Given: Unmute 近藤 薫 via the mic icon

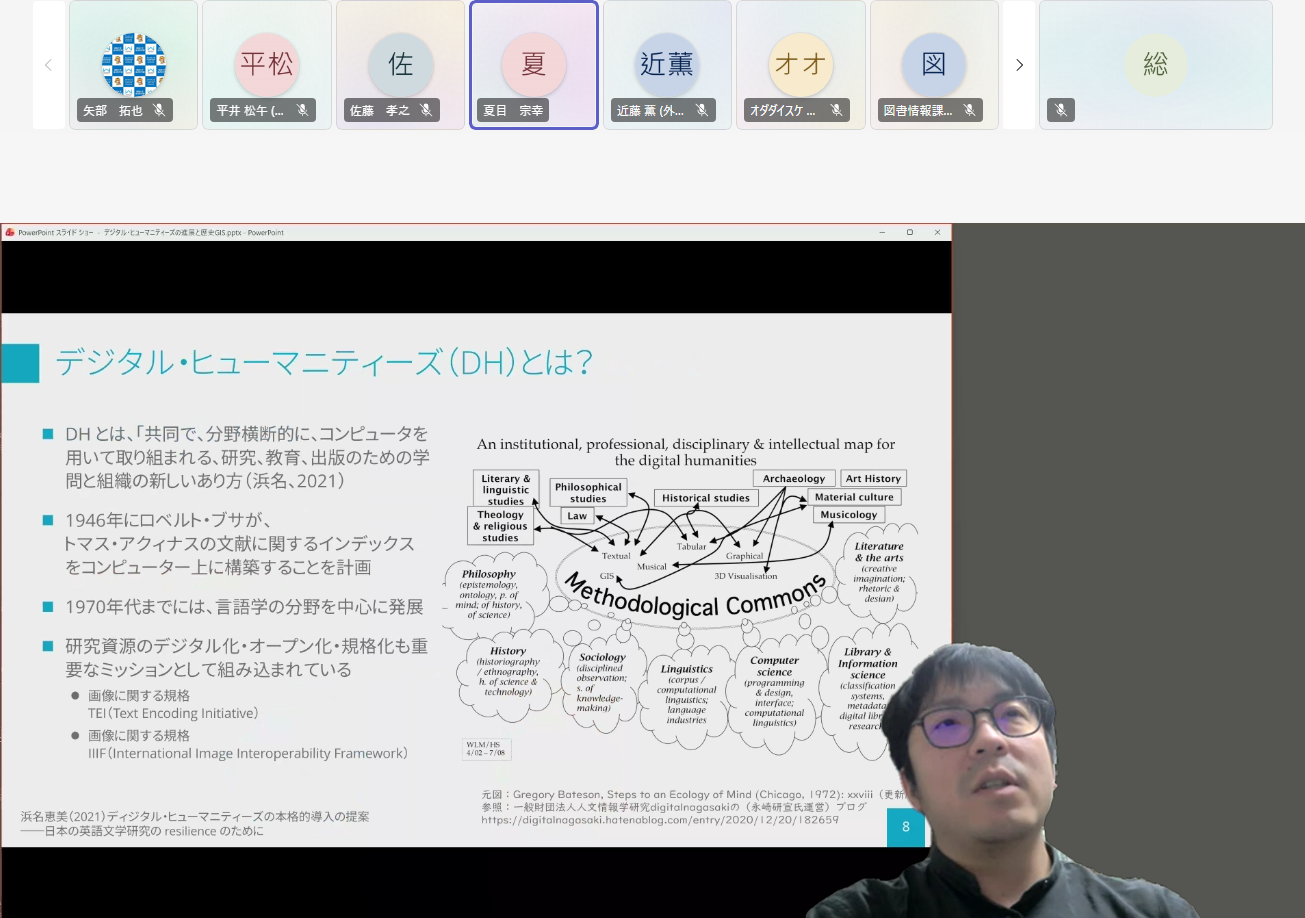Looking at the screenshot, I should tap(702, 110).
